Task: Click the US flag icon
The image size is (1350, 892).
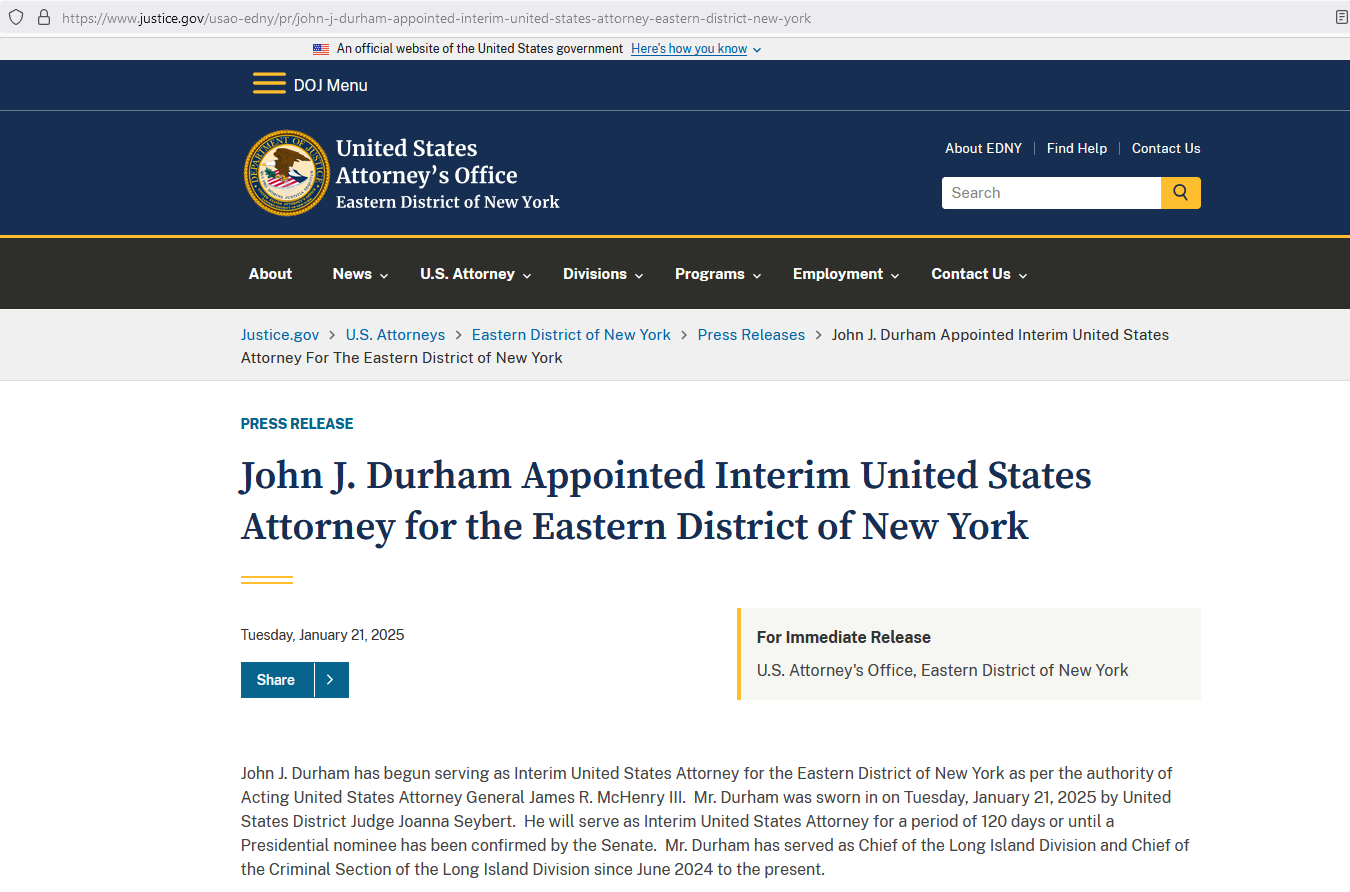Action: (x=321, y=49)
